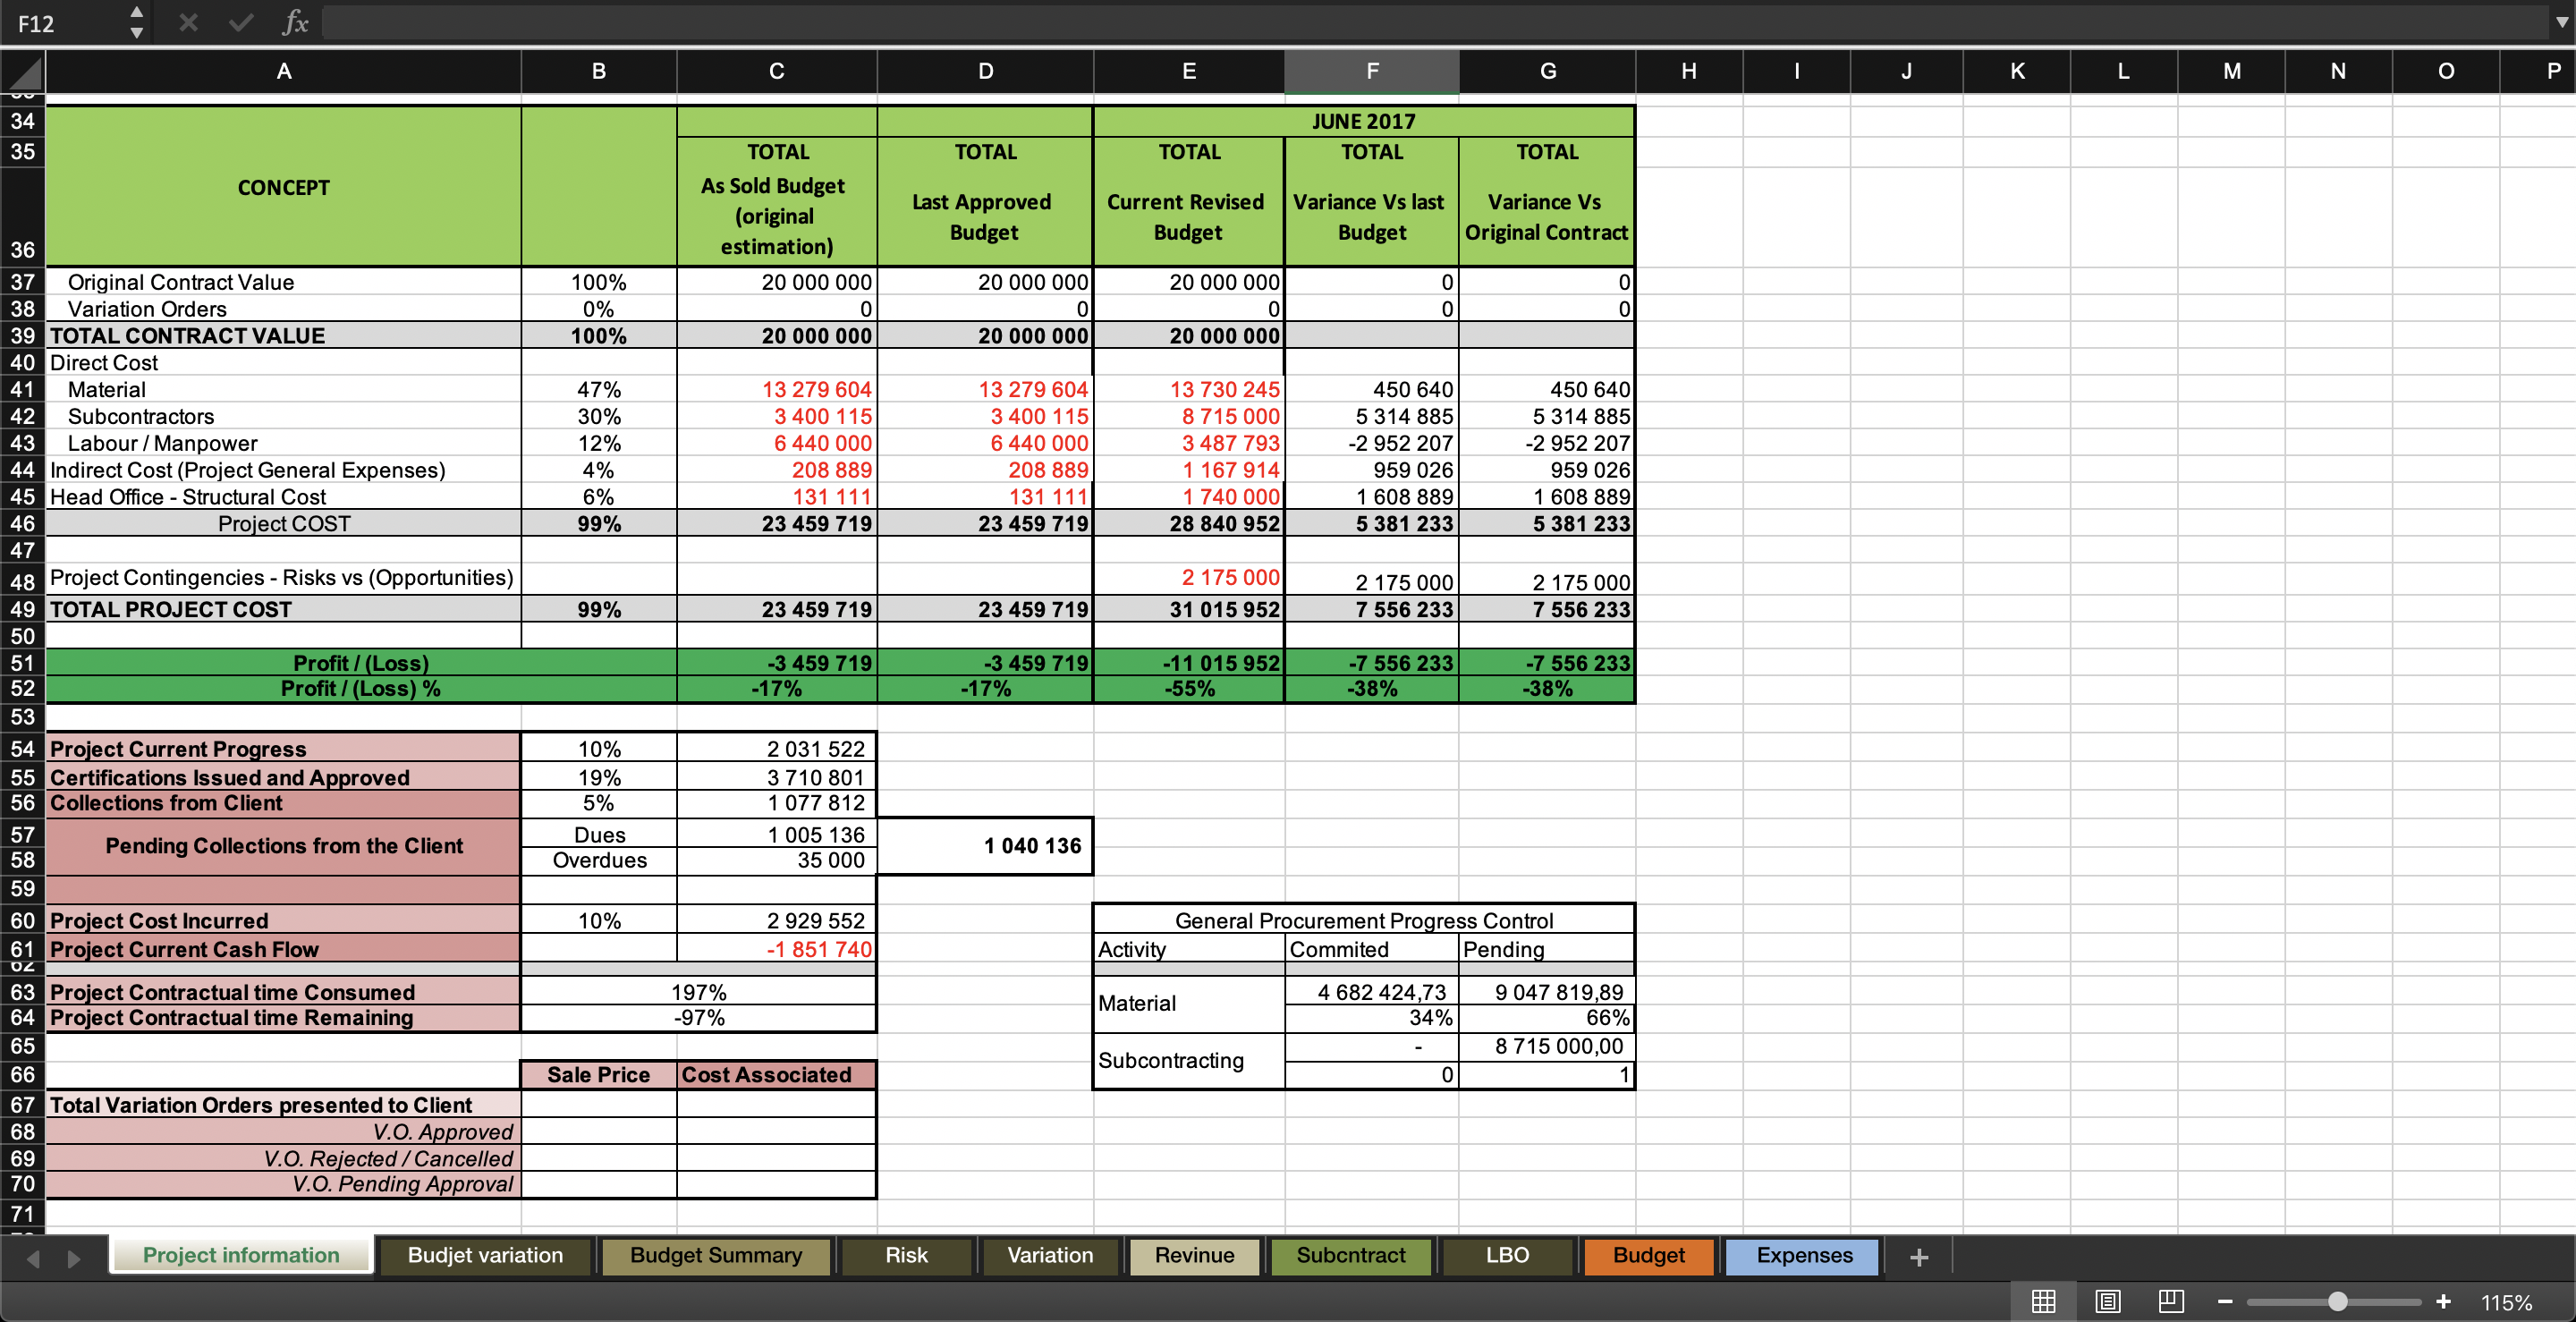Select the Sale Price header cell
2576x1322 pixels.
coord(599,1075)
